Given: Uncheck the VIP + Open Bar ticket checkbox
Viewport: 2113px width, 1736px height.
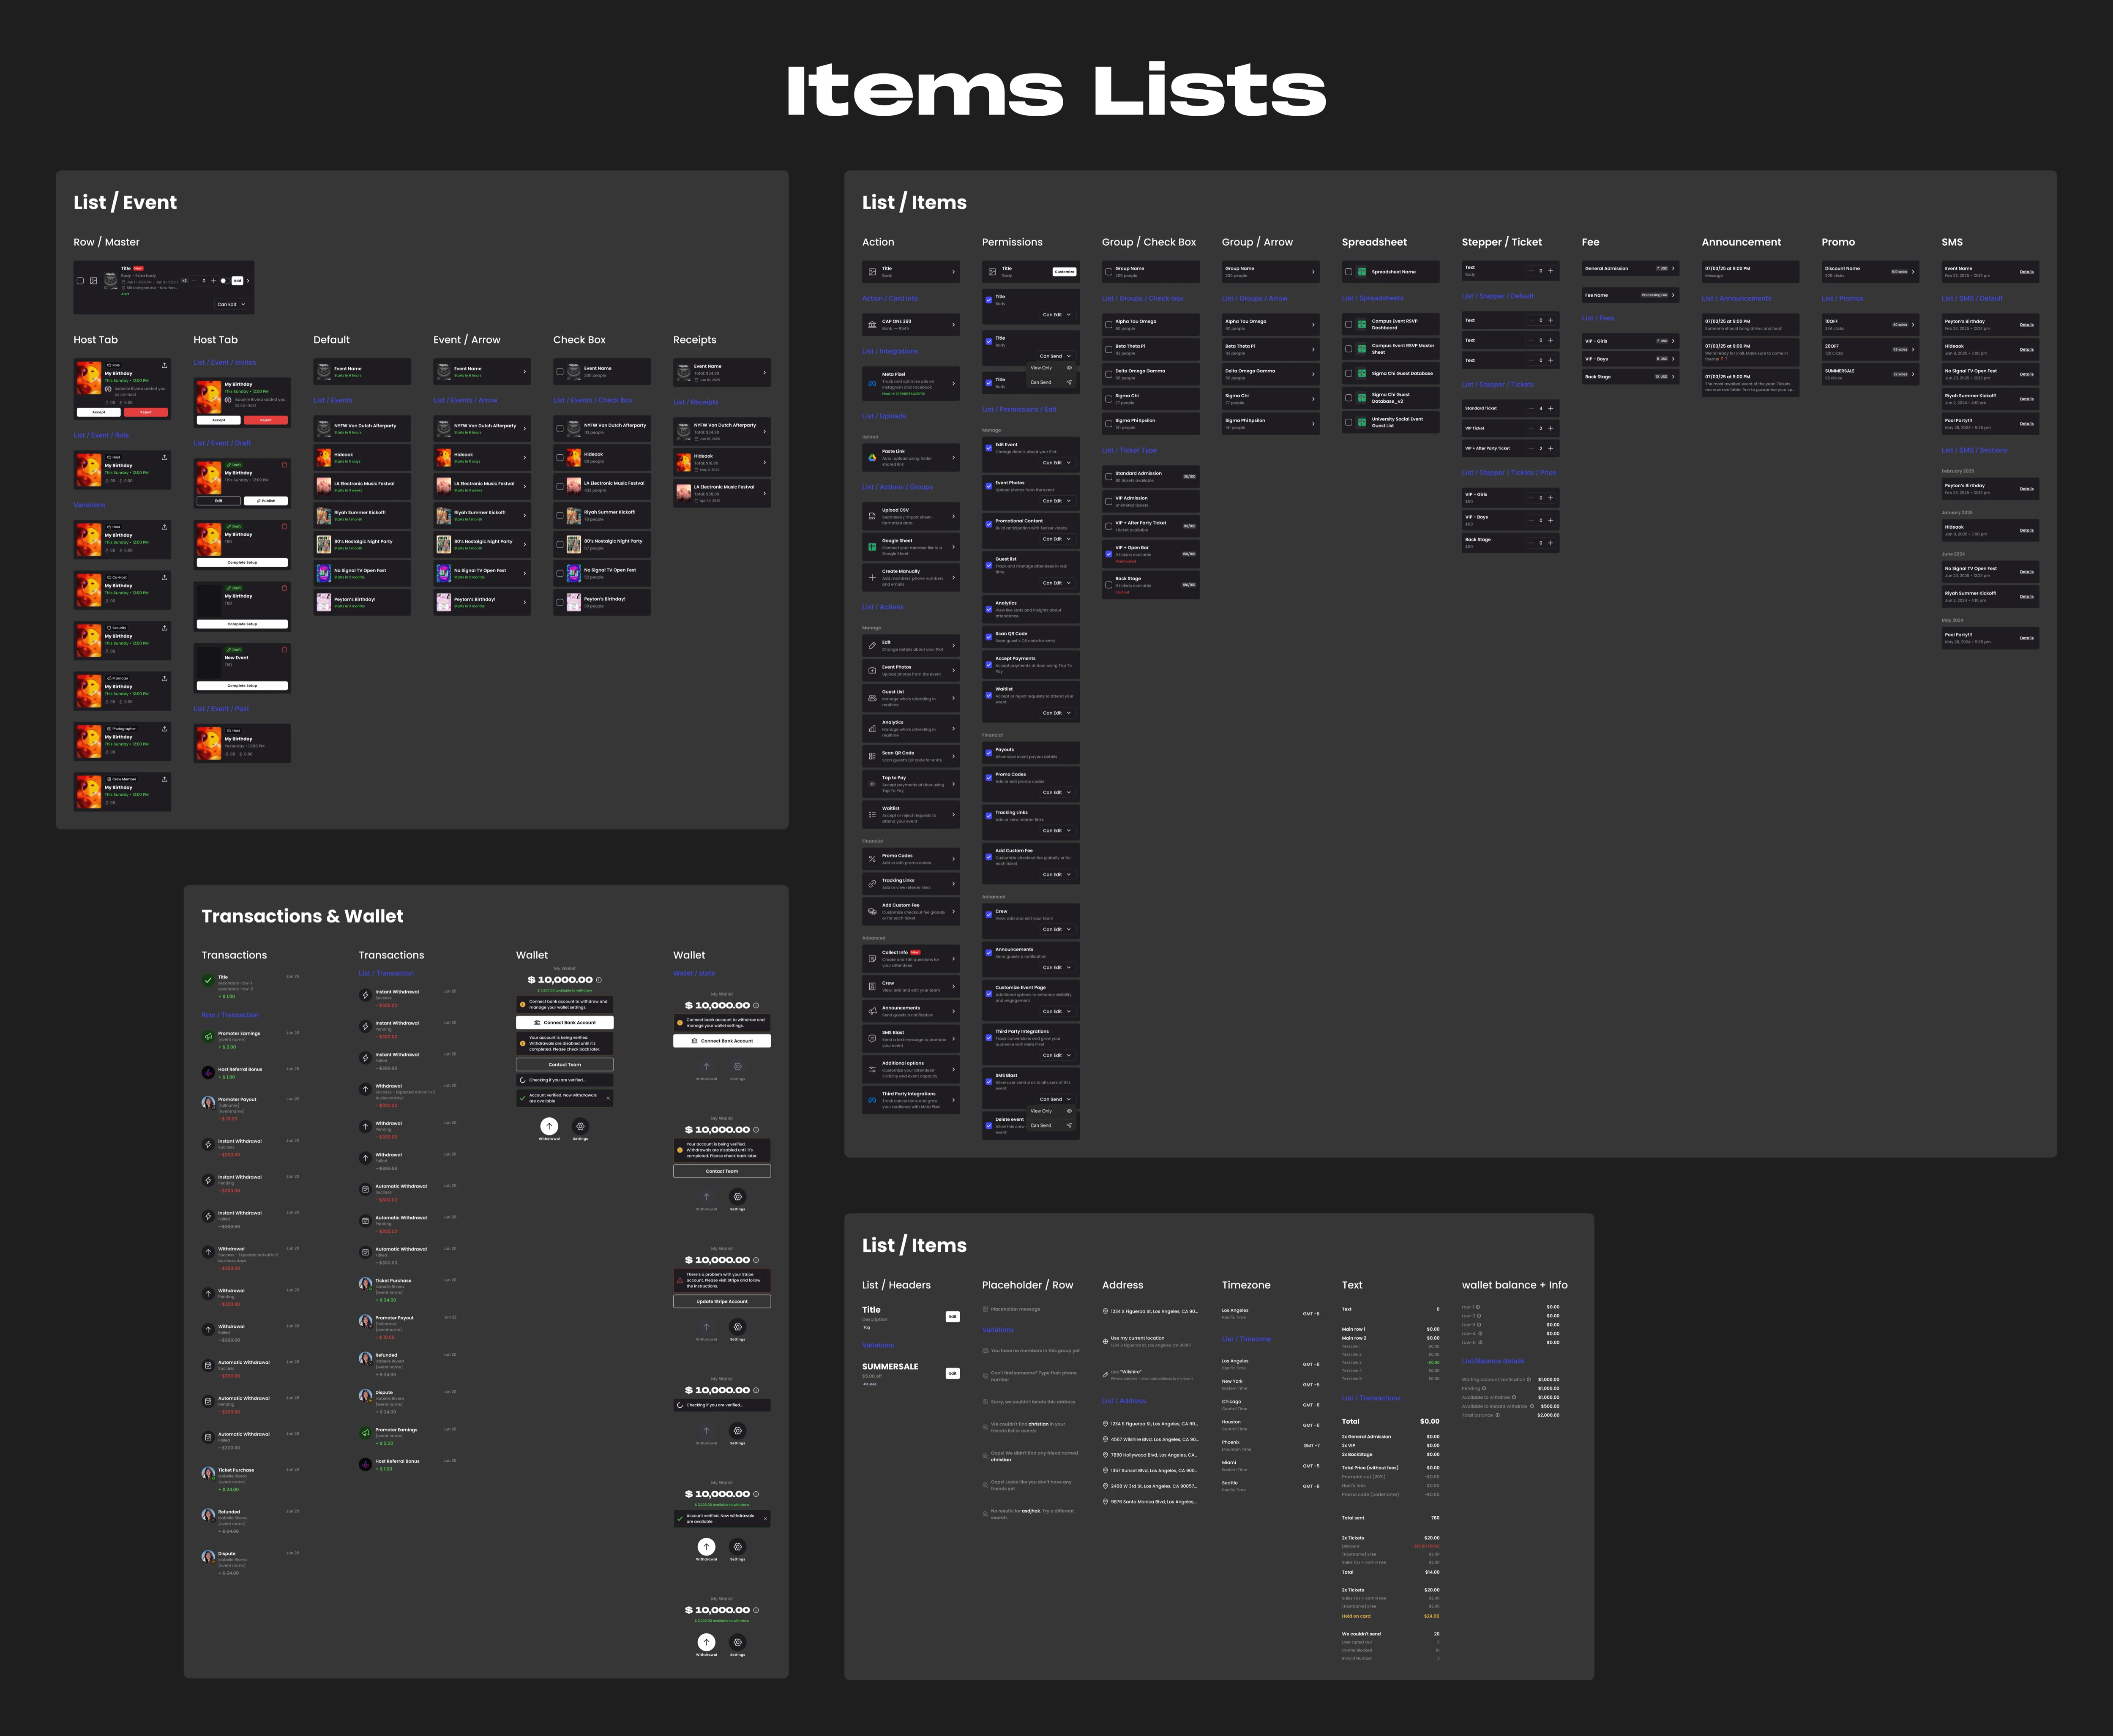Looking at the screenshot, I should [x=1108, y=554].
